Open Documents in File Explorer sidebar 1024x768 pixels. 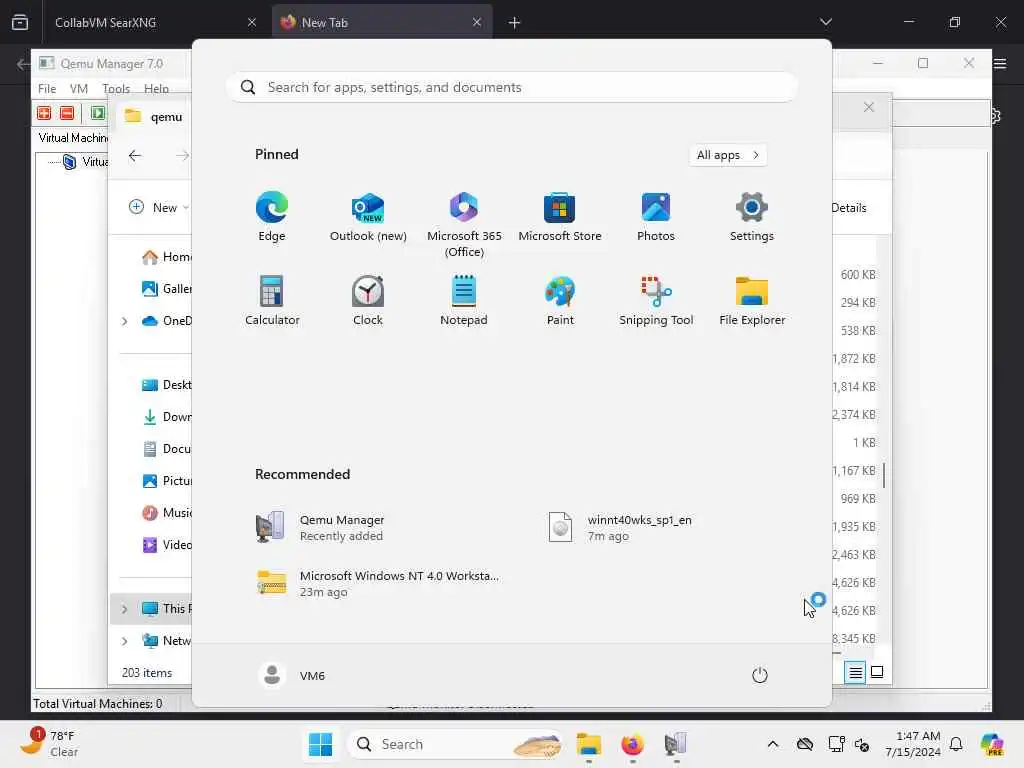pos(167,449)
